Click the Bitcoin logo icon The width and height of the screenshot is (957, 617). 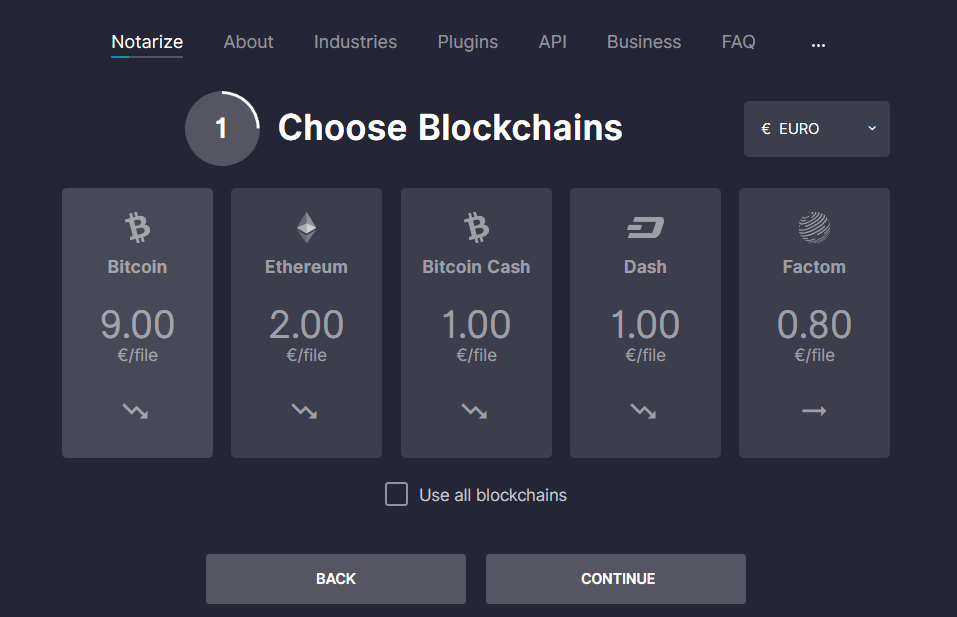point(137,228)
